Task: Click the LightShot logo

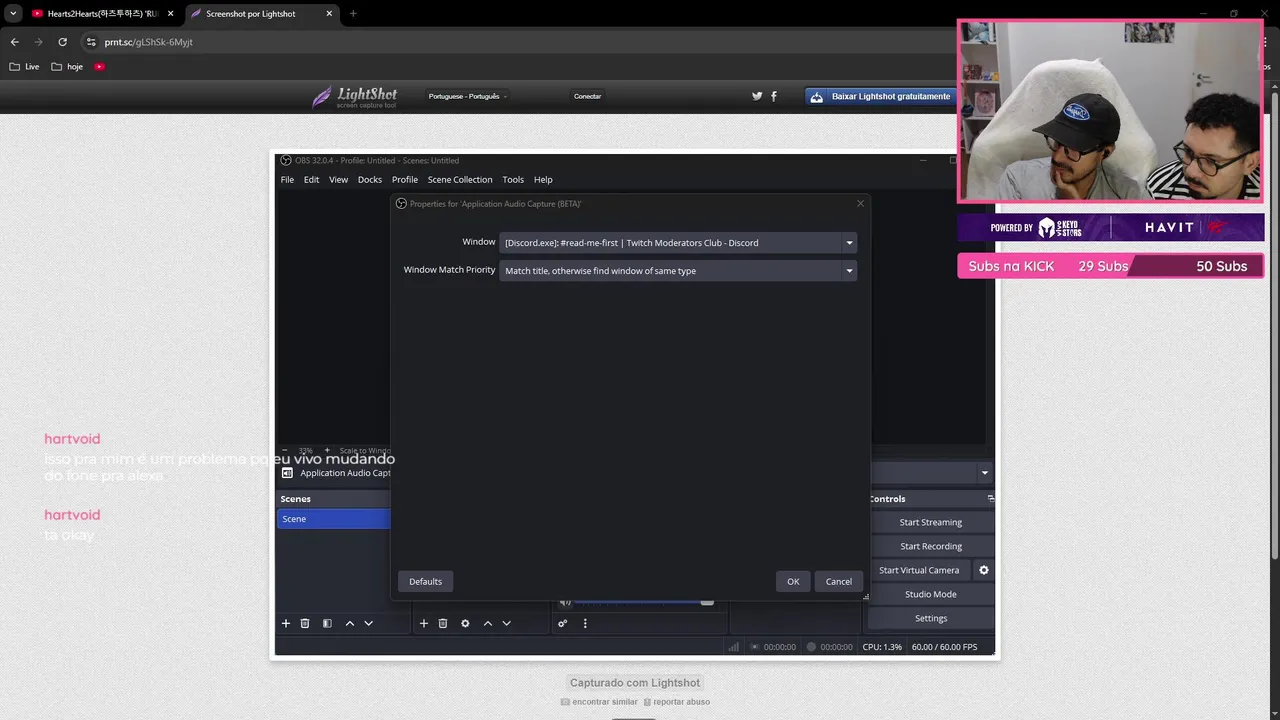Action: pos(355,97)
